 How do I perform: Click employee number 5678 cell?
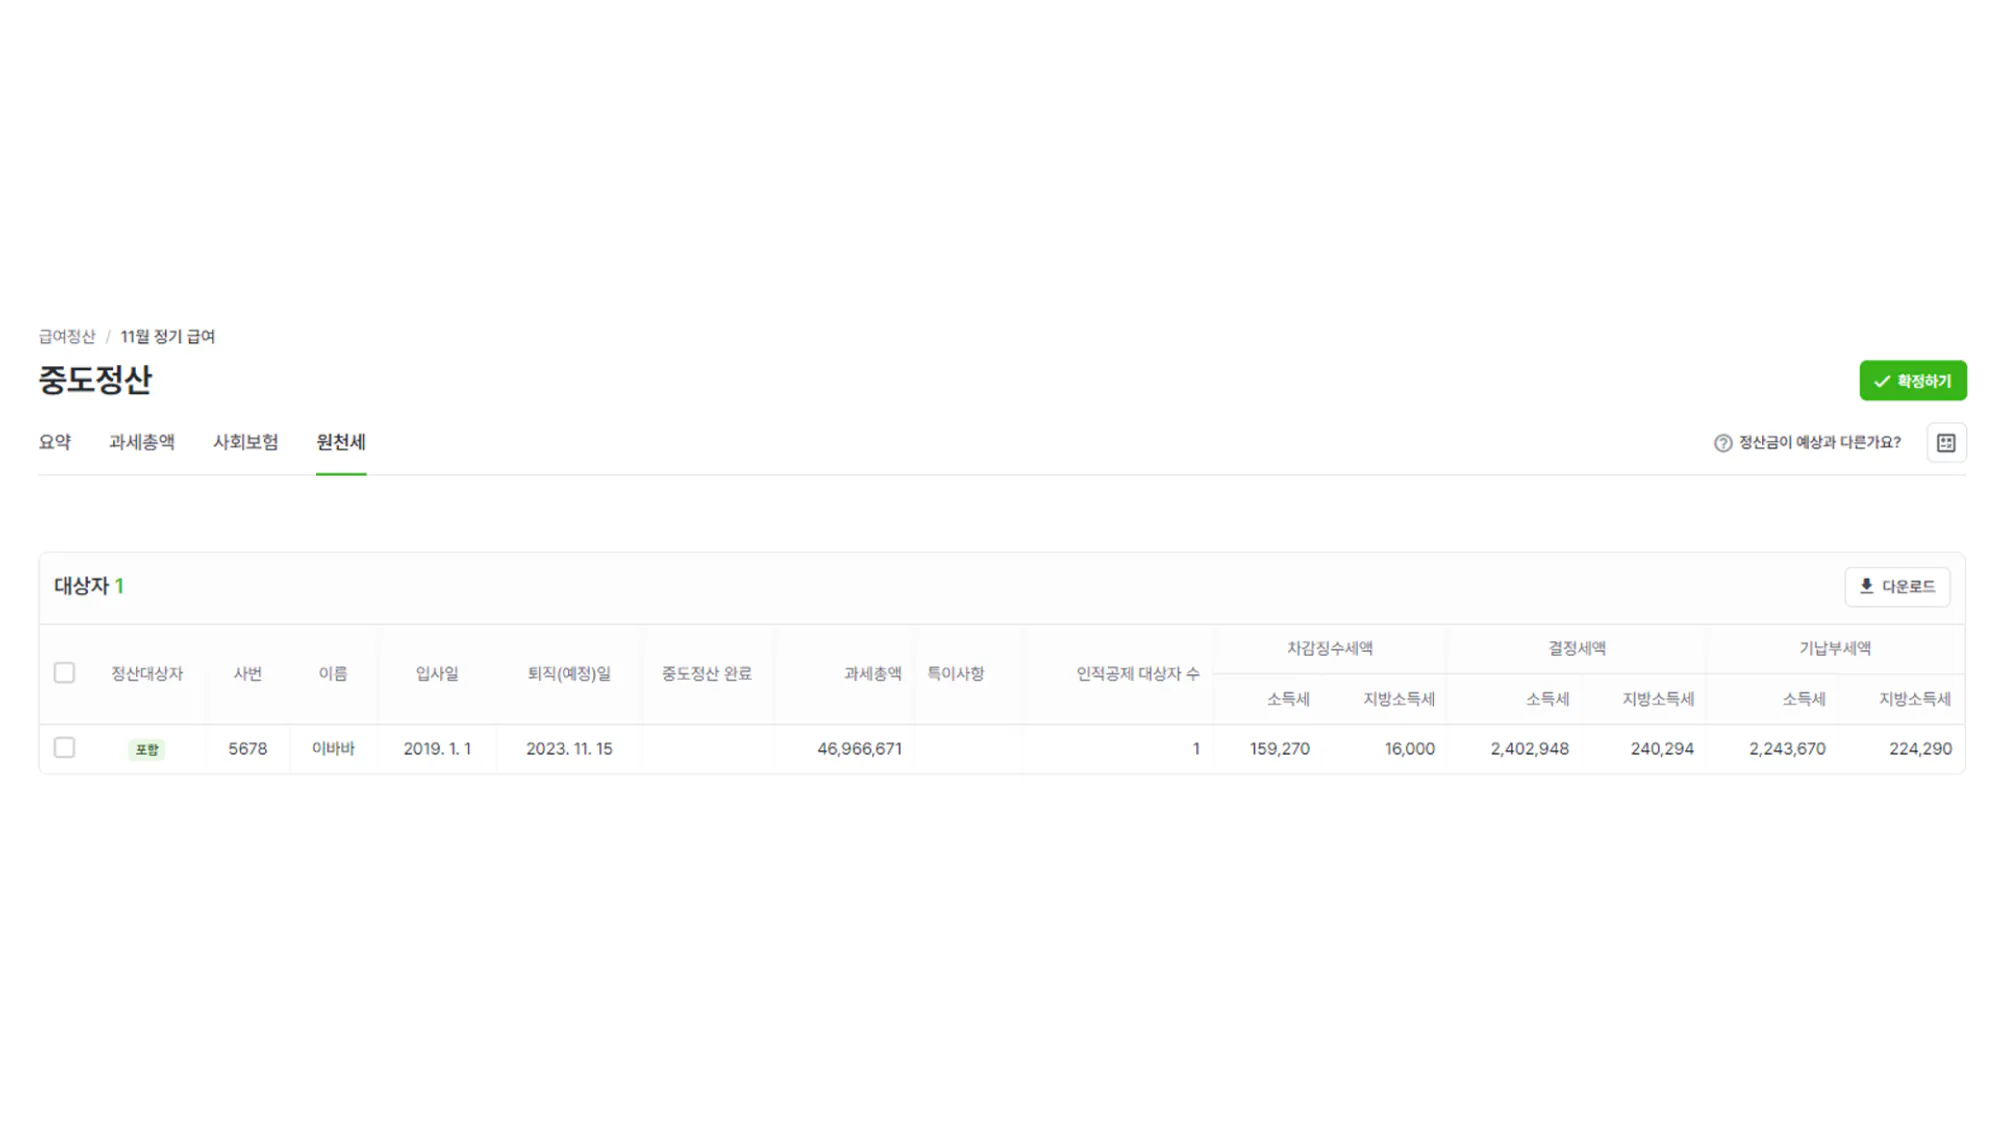click(x=247, y=748)
